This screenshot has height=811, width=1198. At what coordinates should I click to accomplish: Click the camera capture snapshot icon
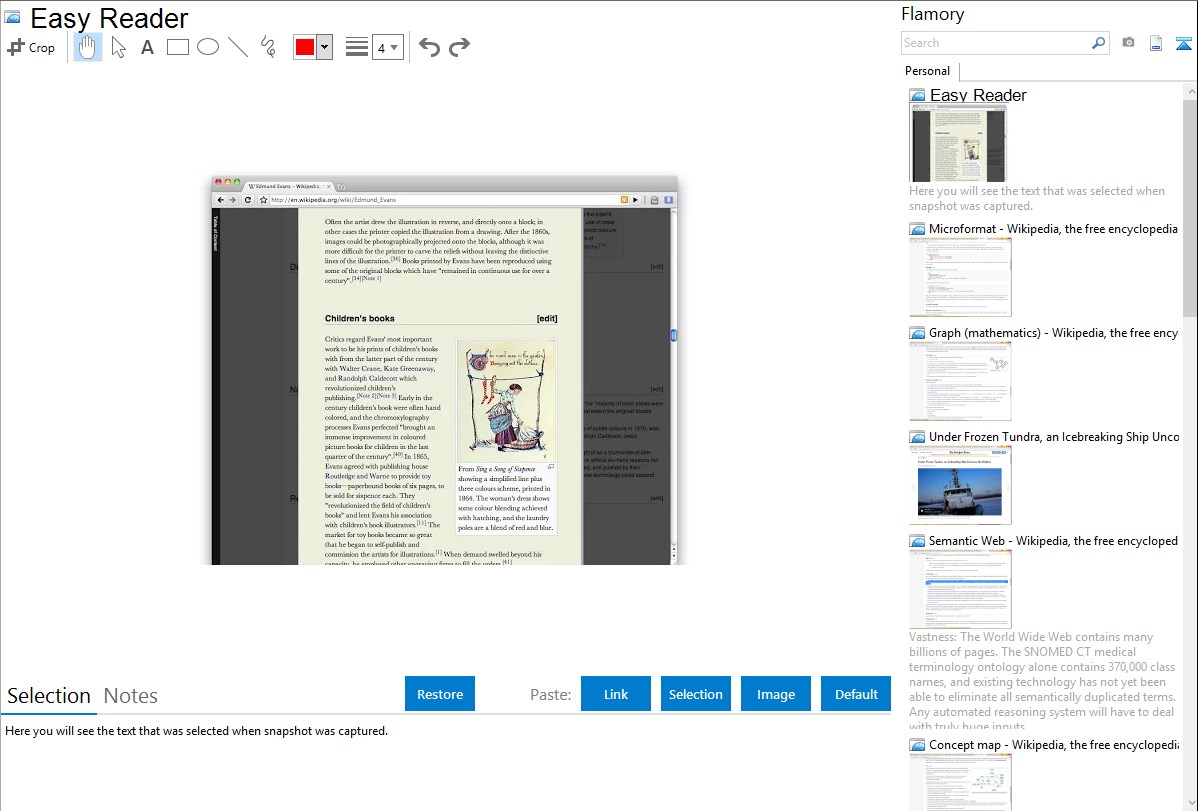[1128, 43]
